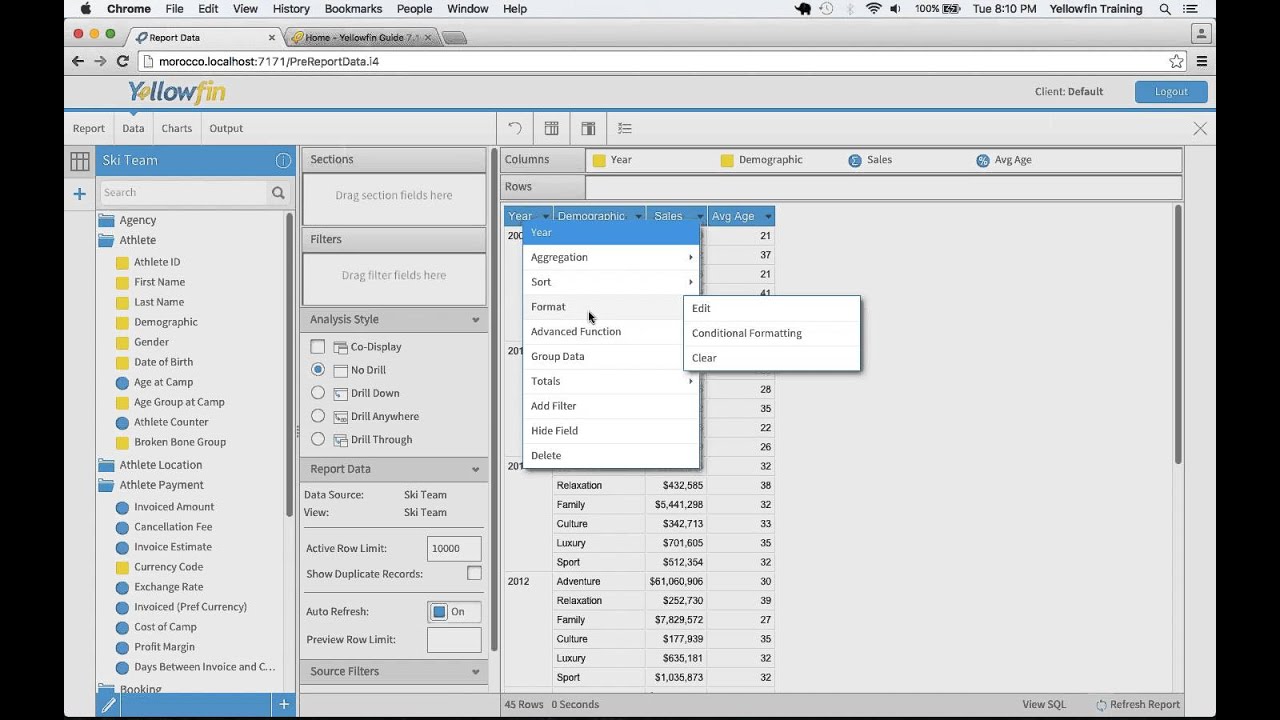The image size is (1280, 720).
Task: Open Demographic column header dropdown arrow
Action: (x=639, y=216)
